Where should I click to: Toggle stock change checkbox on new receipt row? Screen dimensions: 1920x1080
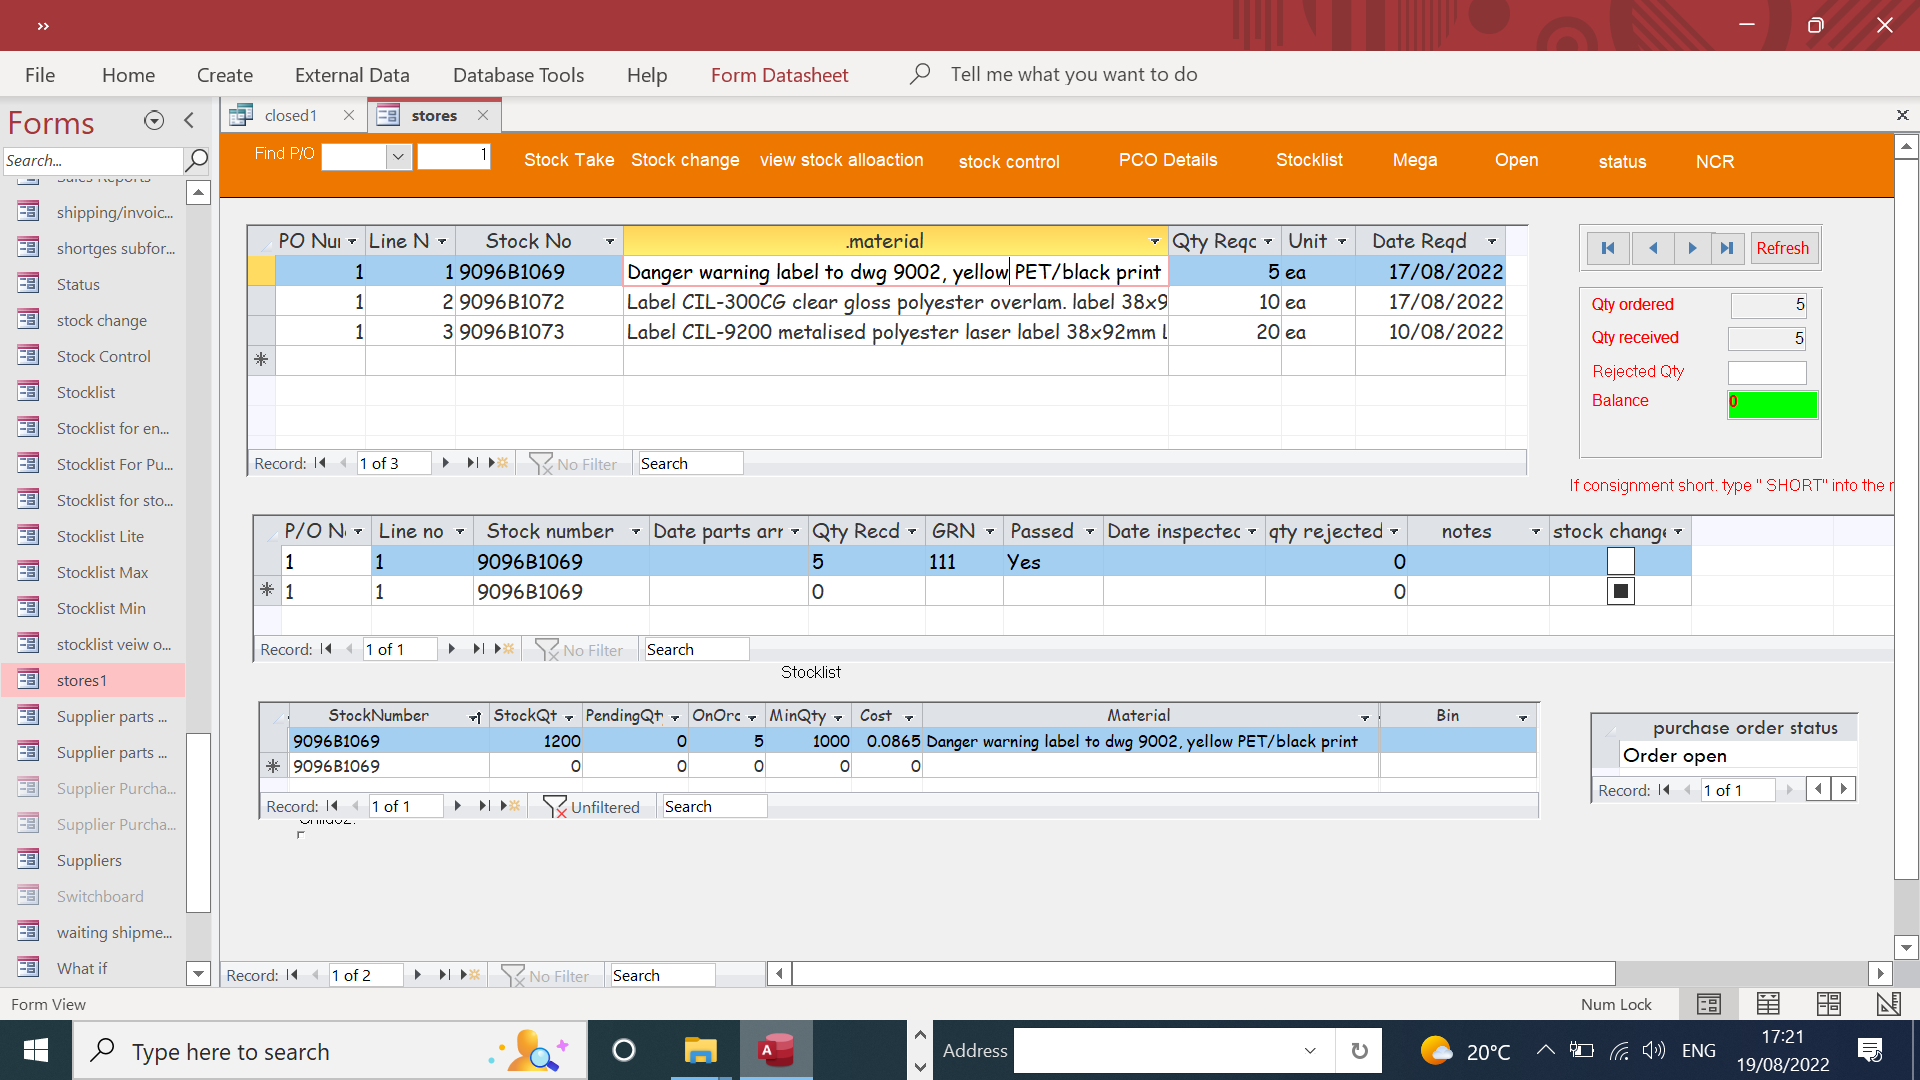click(x=1620, y=591)
